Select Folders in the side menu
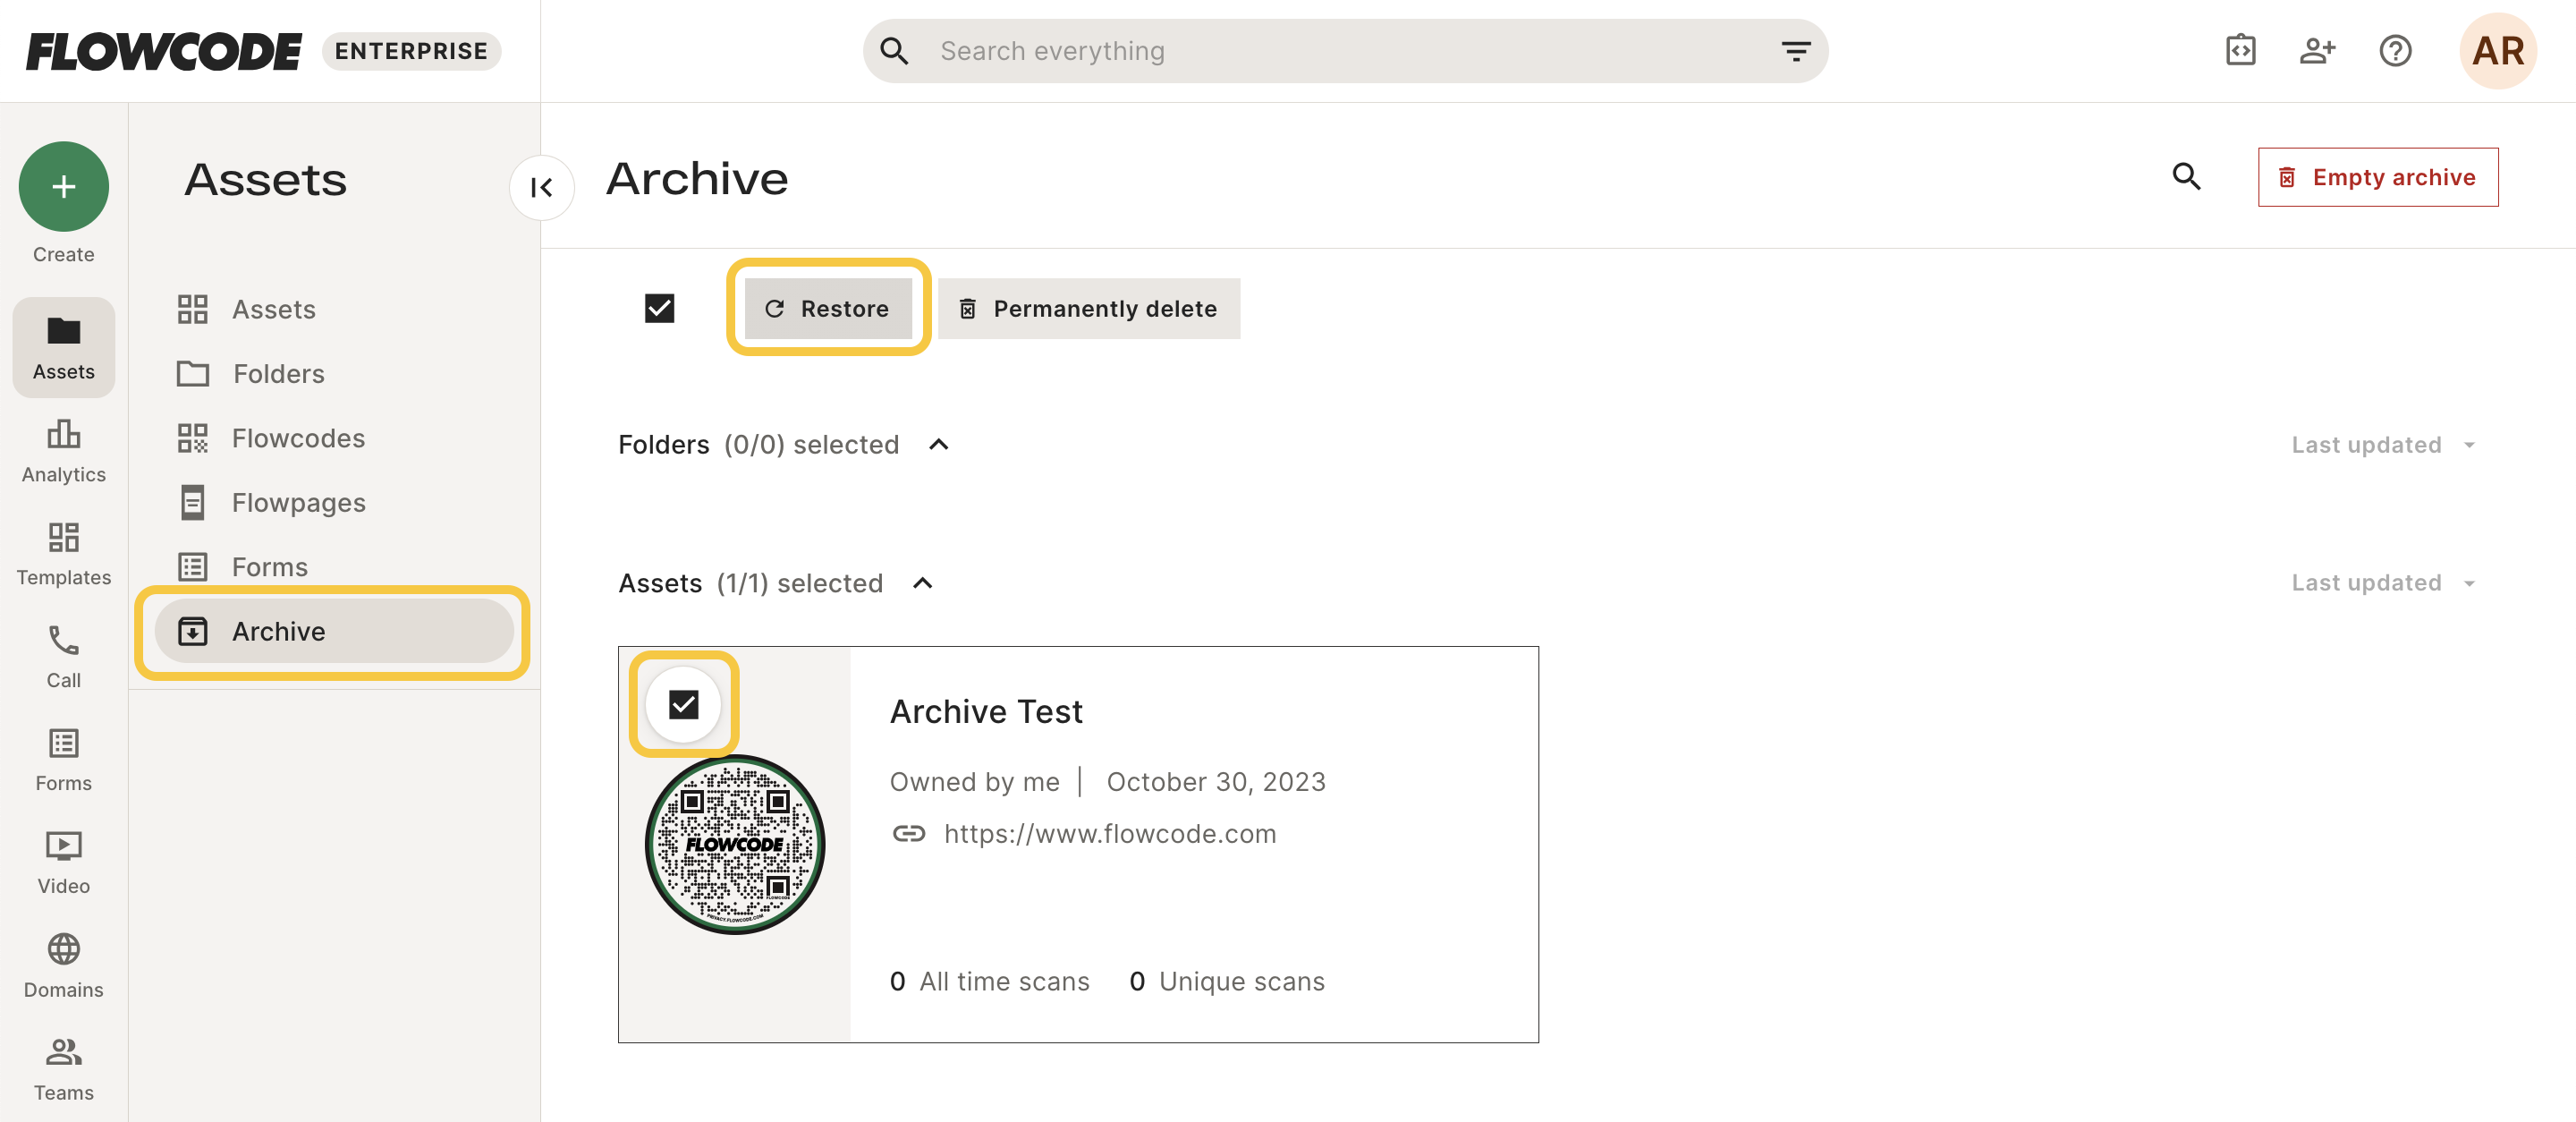The width and height of the screenshot is (2576, 1122). (333, 373)
